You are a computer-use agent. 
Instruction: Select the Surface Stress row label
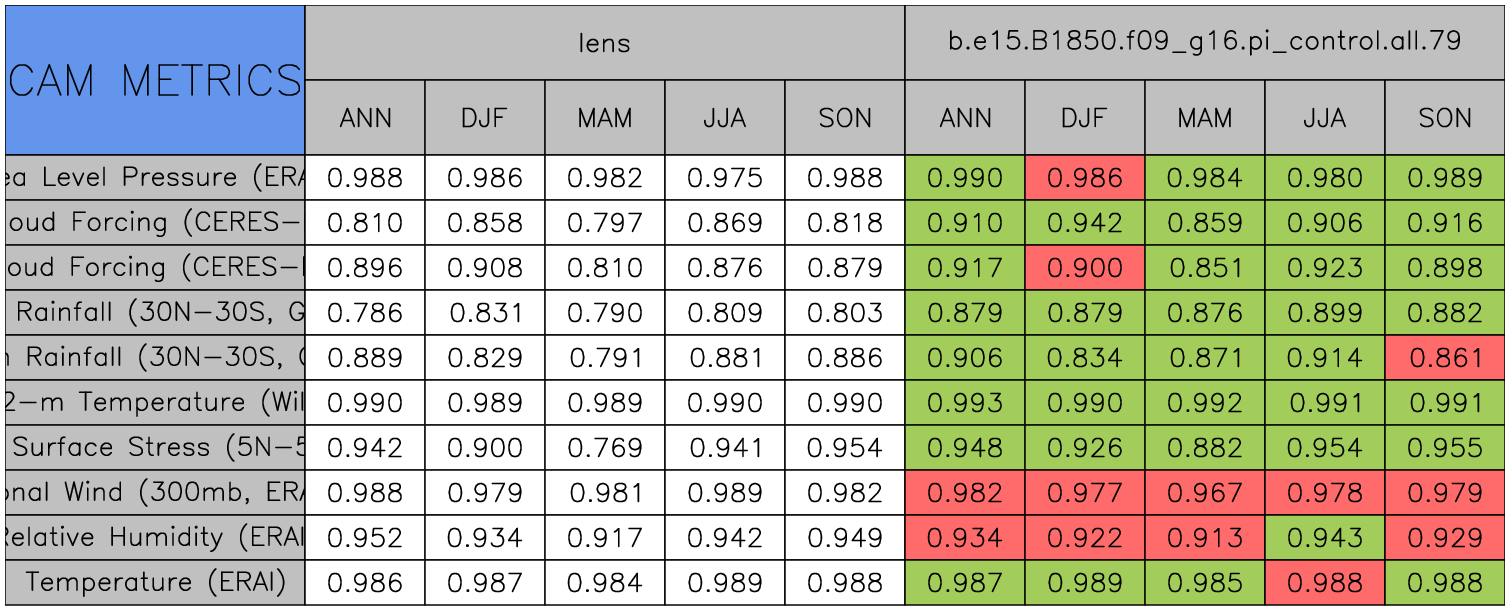click(x=155, y=448)
